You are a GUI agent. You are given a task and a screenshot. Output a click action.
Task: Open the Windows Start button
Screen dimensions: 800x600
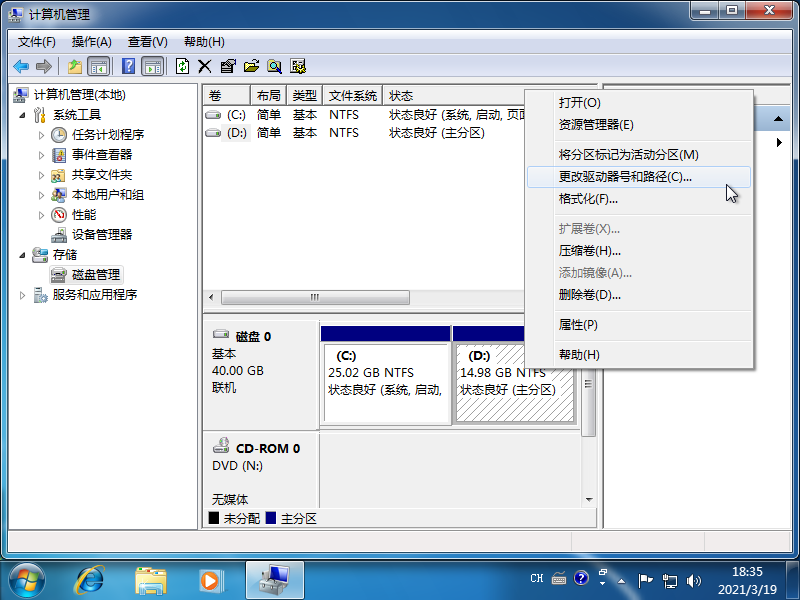pyautogui.click(x=27, y=581)
